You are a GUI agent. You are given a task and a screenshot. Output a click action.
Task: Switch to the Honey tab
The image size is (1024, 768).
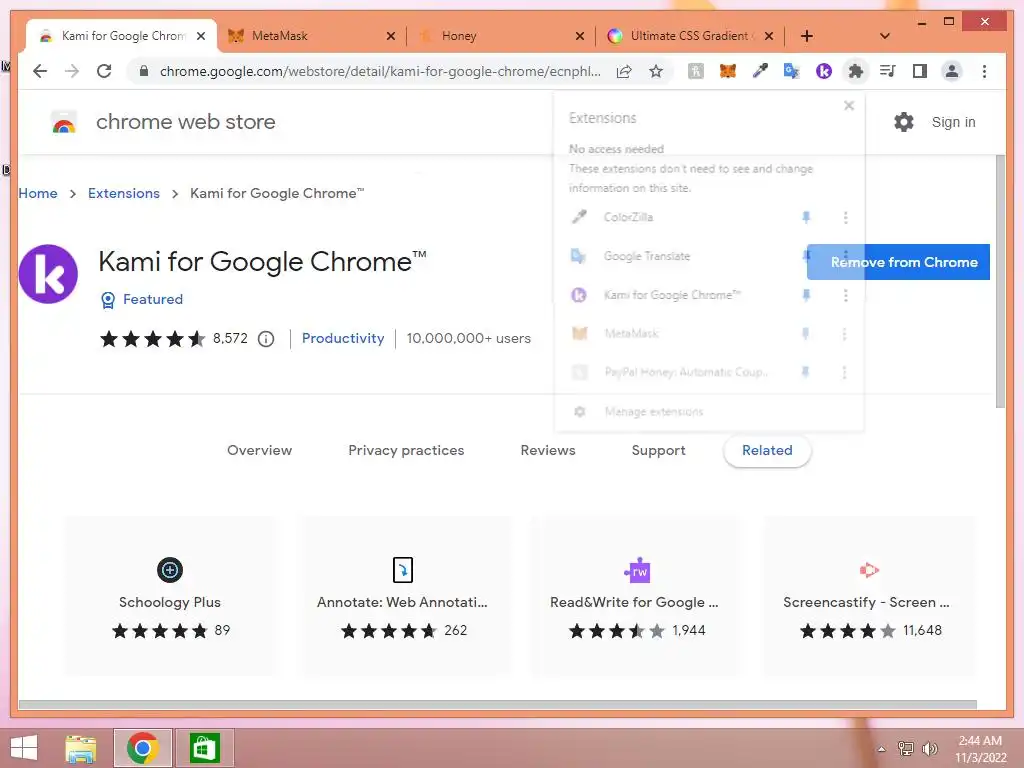(x=500, y=36)
